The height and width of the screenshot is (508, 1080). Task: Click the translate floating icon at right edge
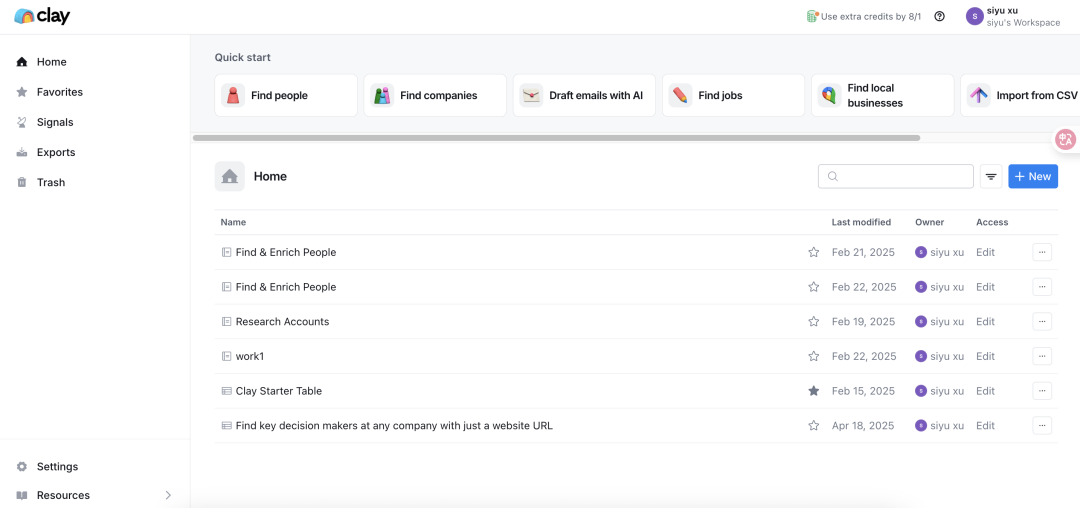(x=1066, y=140)
